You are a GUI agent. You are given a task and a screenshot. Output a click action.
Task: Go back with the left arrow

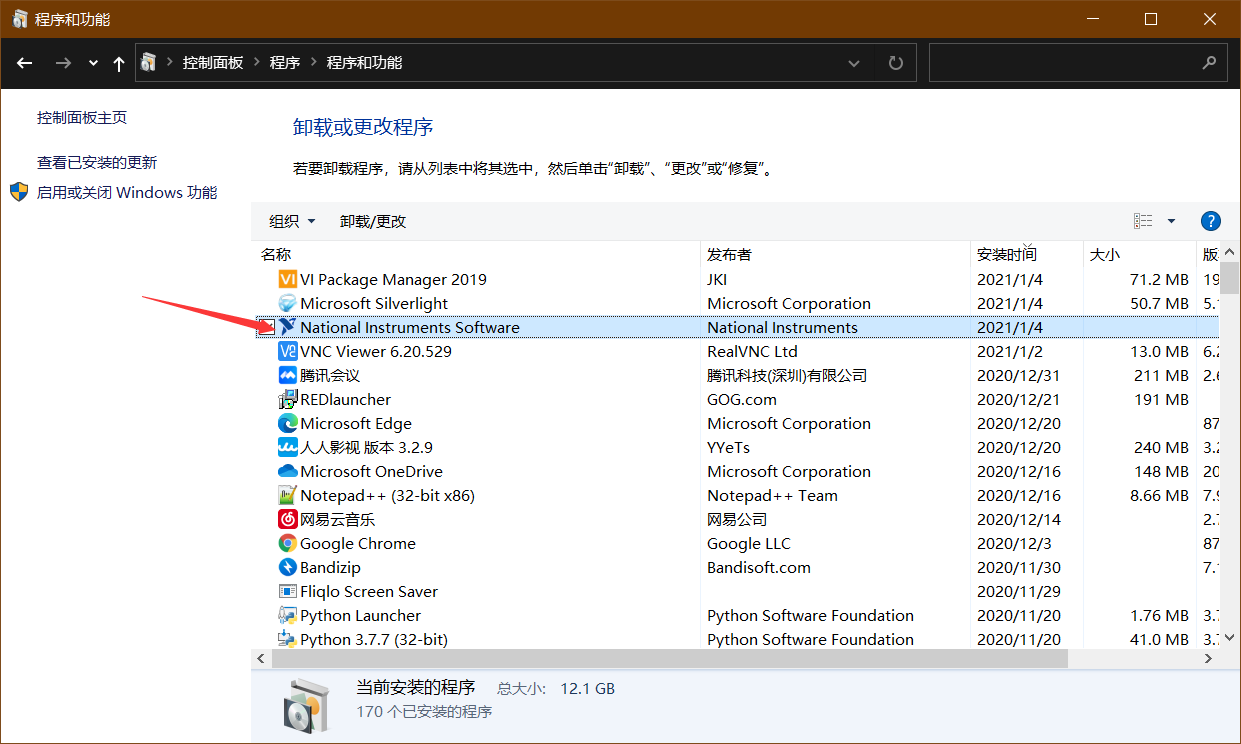pos(25,63)
